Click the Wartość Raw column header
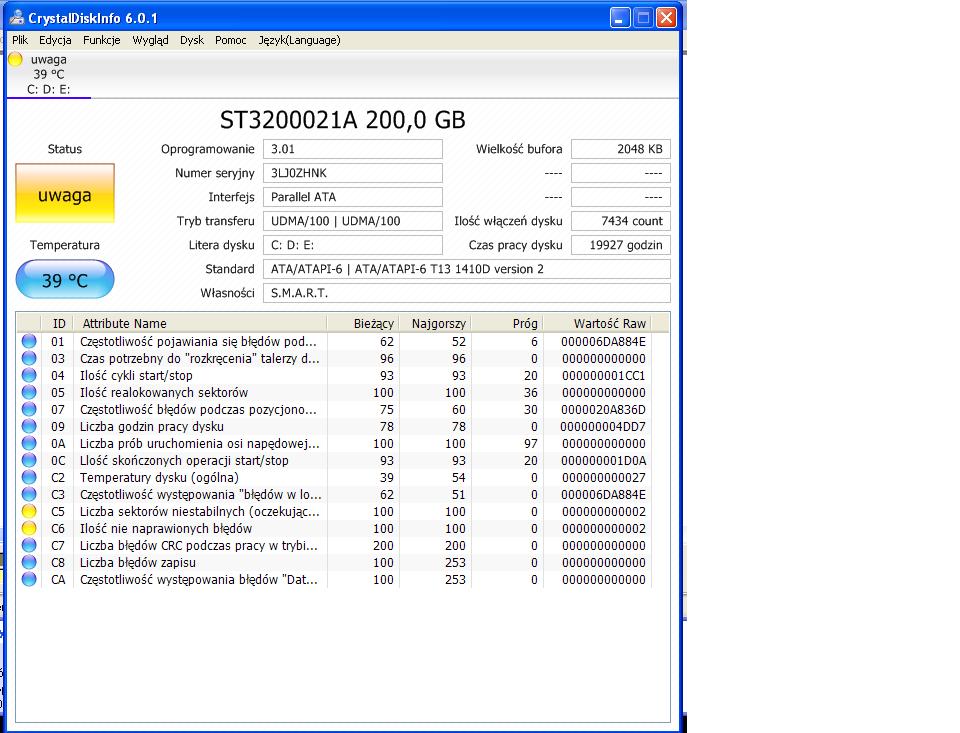The width and height of the screenshot is (960, 733). pyautogui.click(x=598, y=323)
